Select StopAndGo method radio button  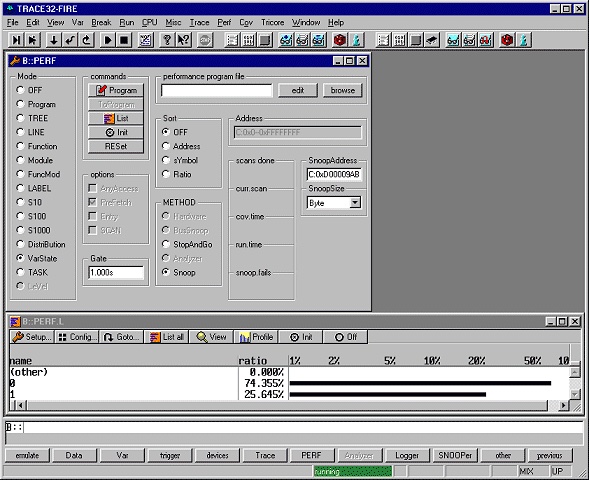[166, 244]
